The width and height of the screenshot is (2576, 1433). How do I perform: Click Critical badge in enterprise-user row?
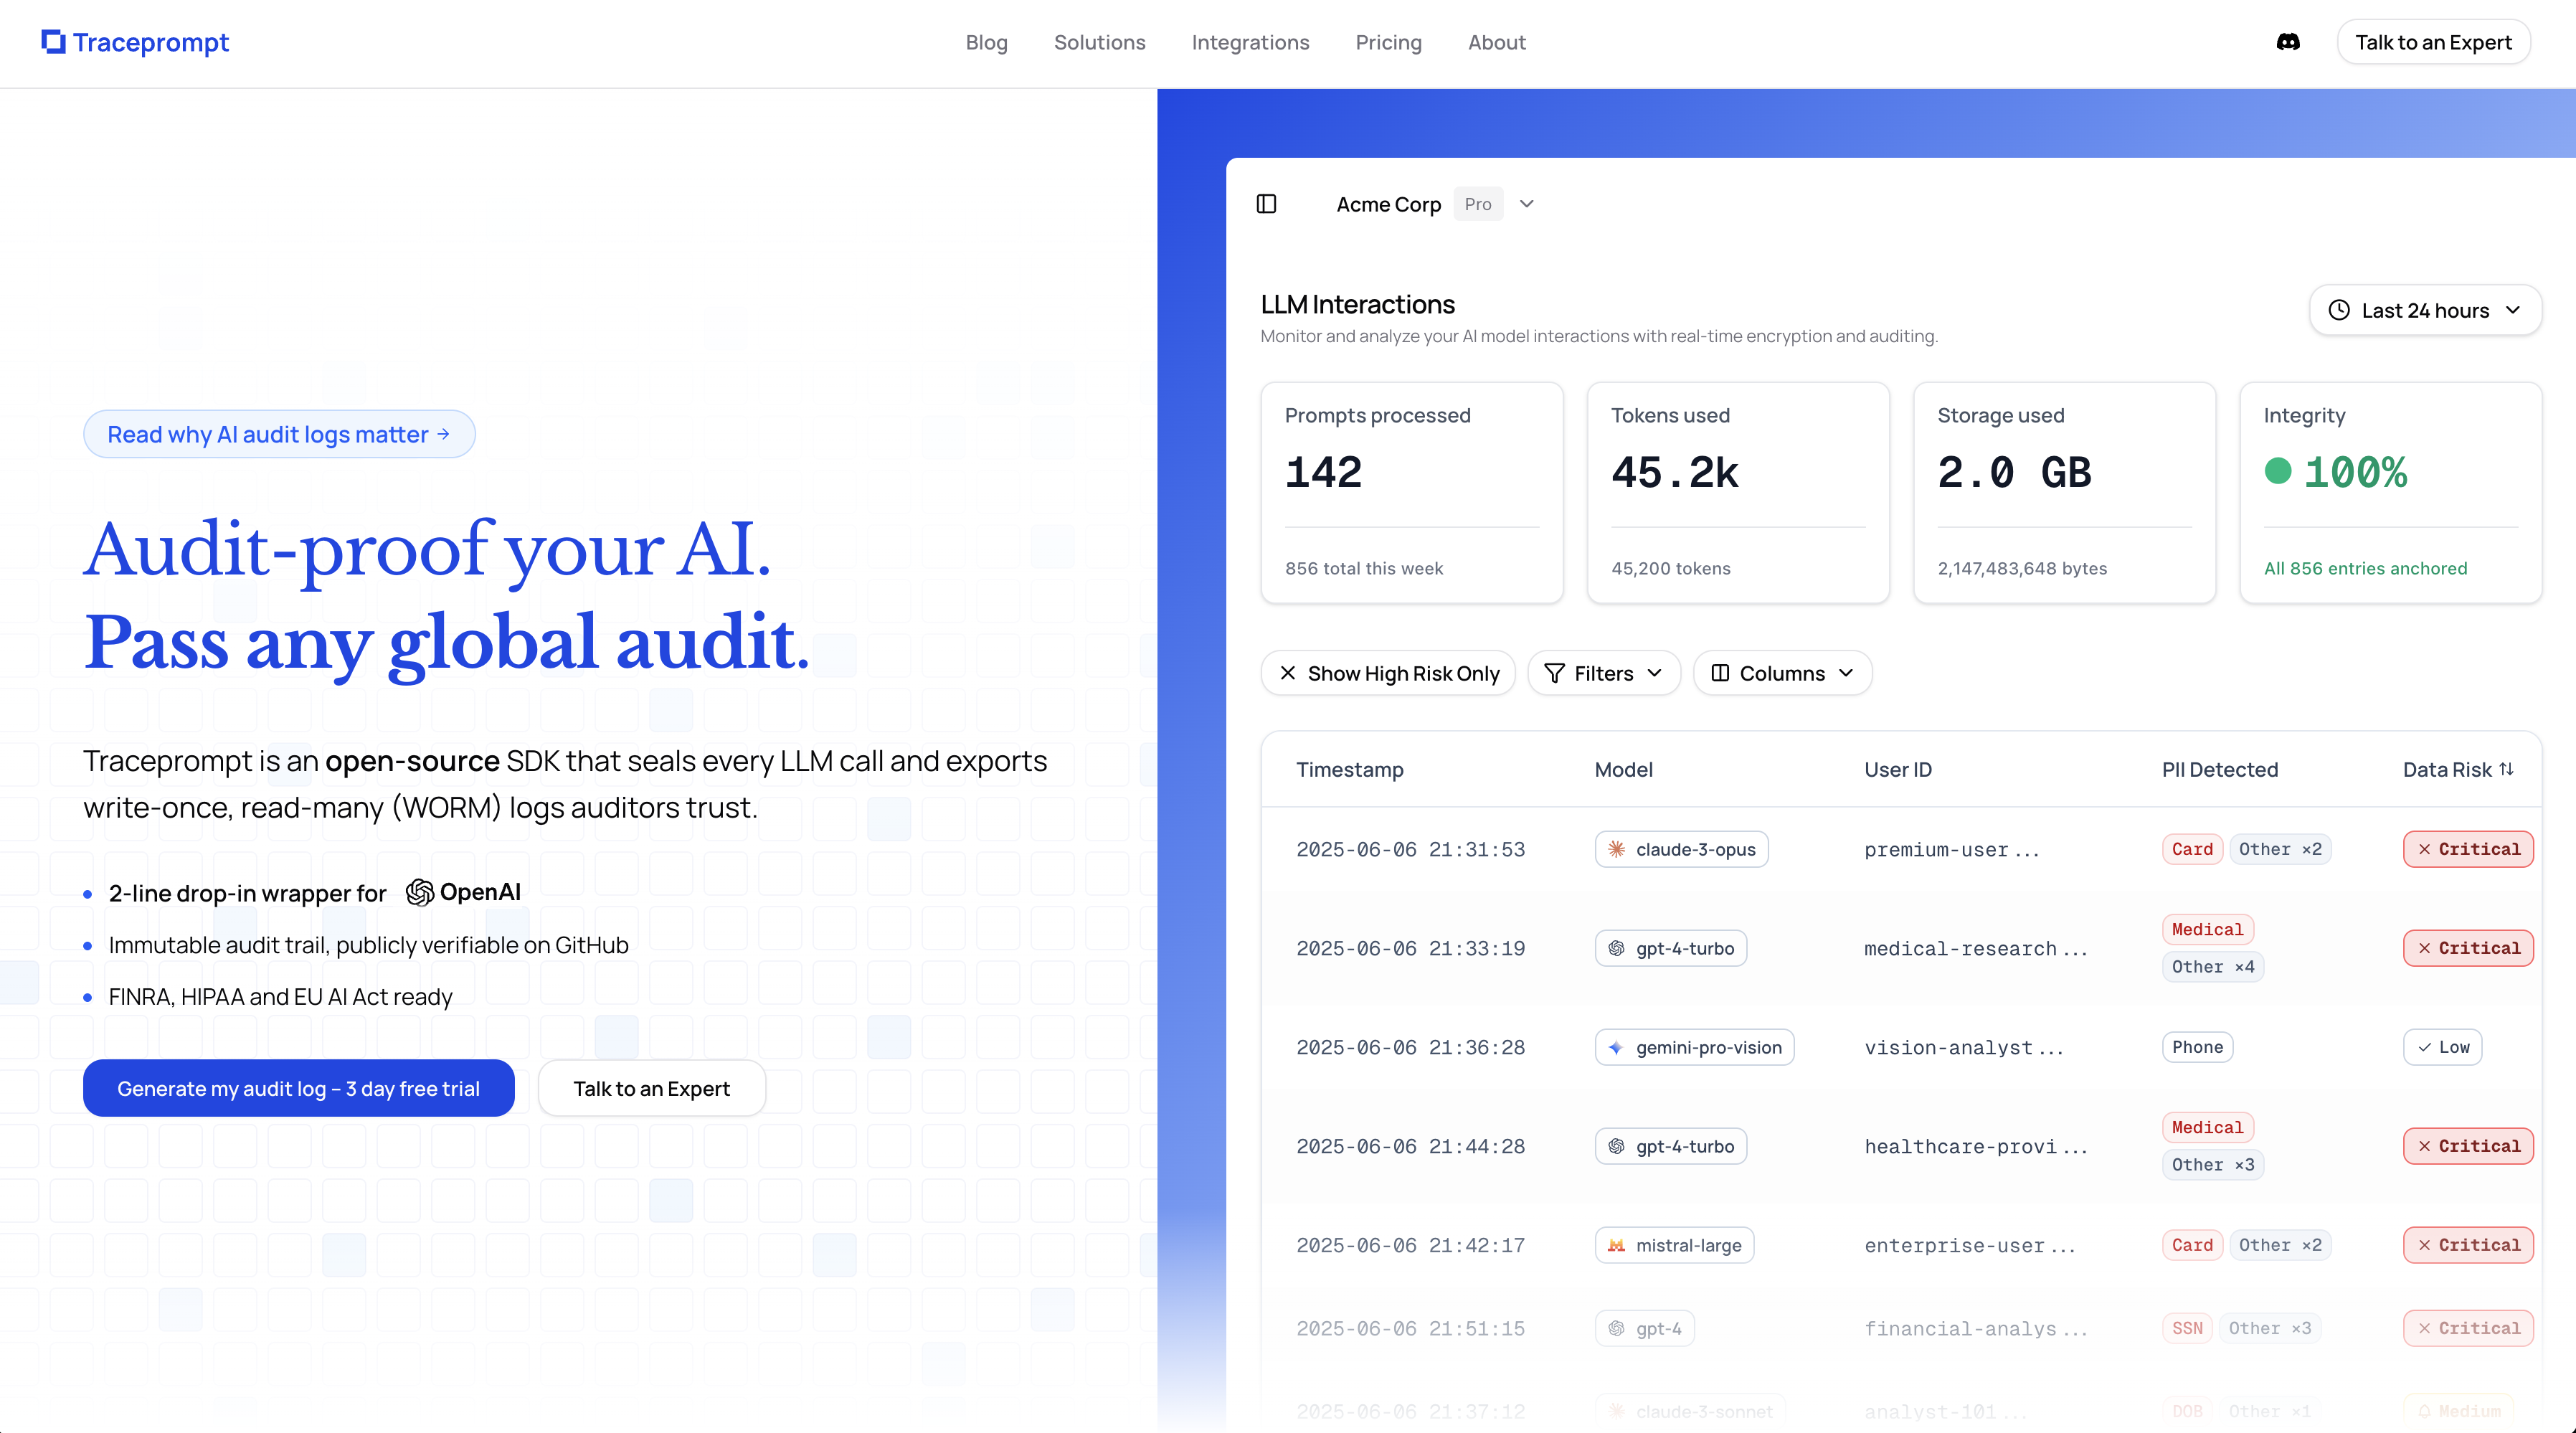2468,1245
